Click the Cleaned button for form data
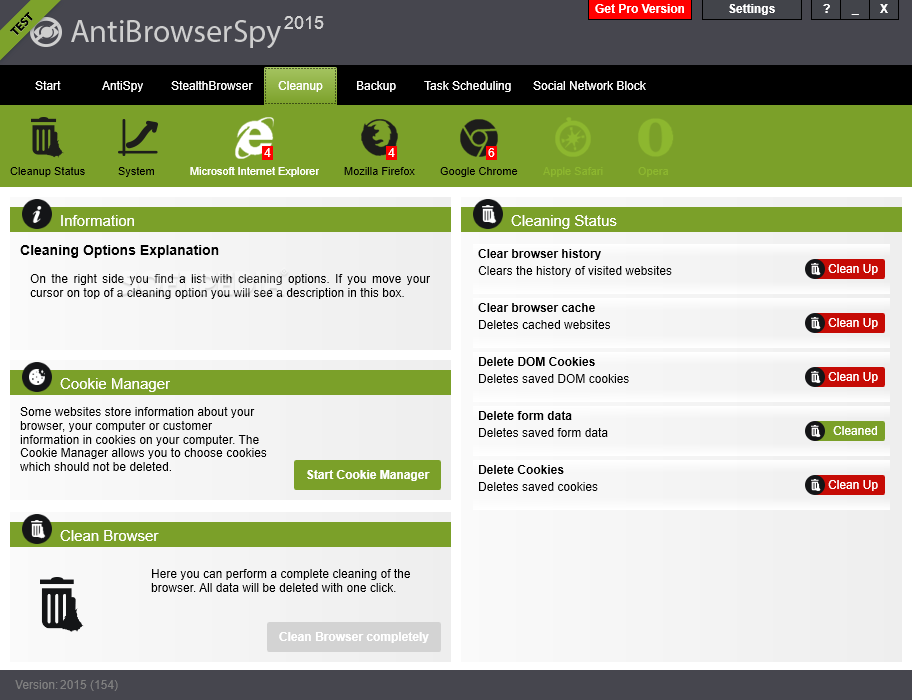 [x=845, y=431]
